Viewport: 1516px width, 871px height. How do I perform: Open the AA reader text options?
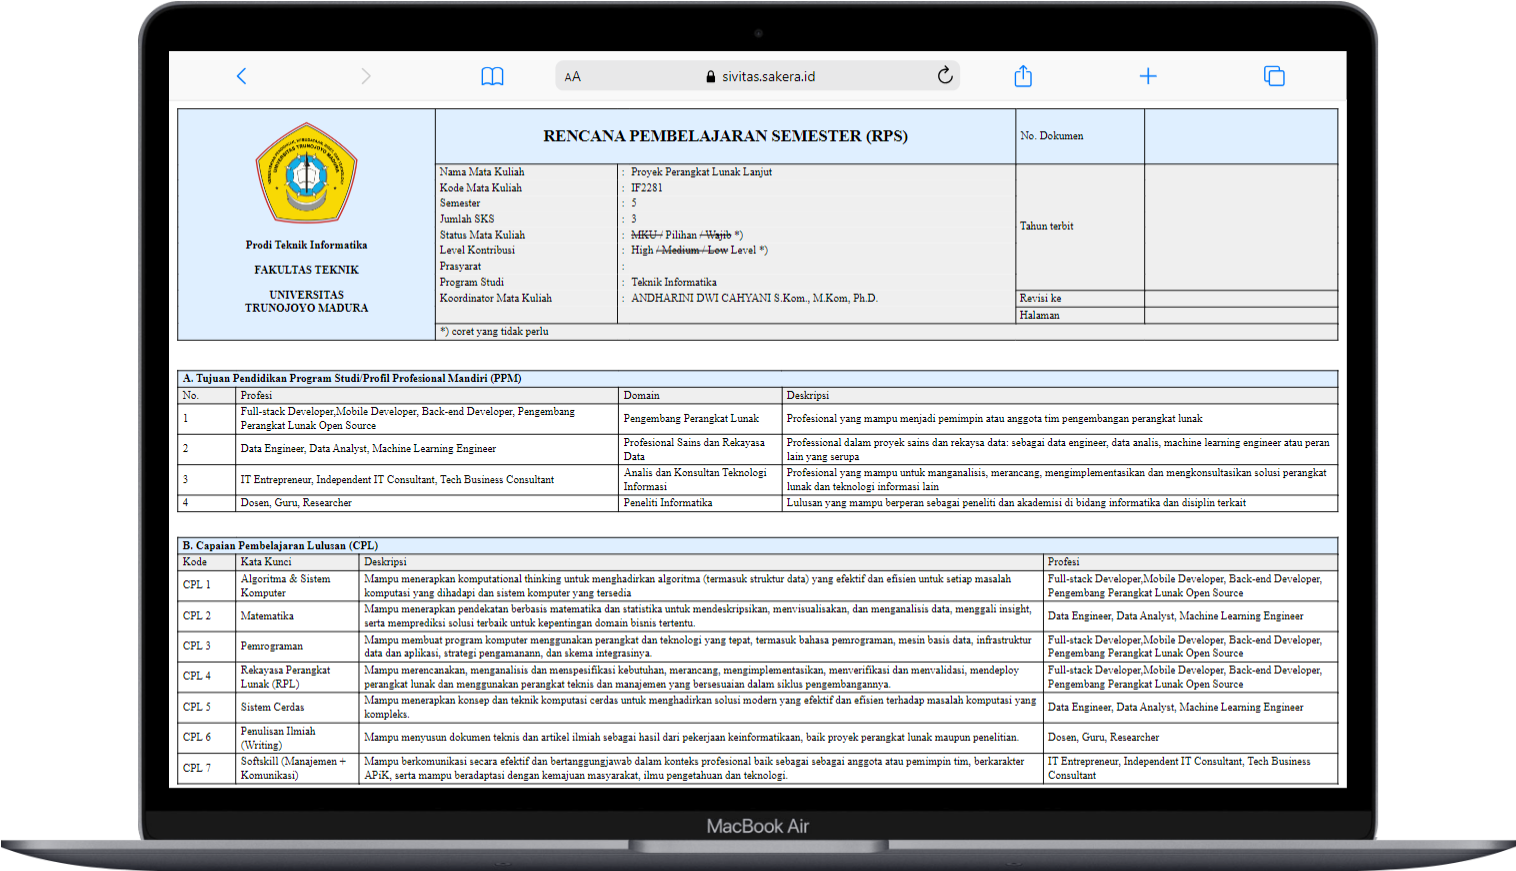click(x=572, y=77)
